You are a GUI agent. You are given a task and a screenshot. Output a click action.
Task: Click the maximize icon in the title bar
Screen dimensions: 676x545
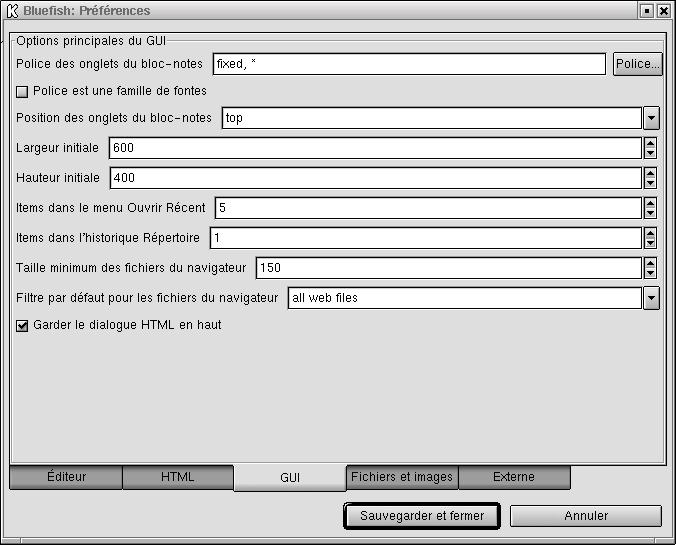pyautogui.click(x=647, y=10)
